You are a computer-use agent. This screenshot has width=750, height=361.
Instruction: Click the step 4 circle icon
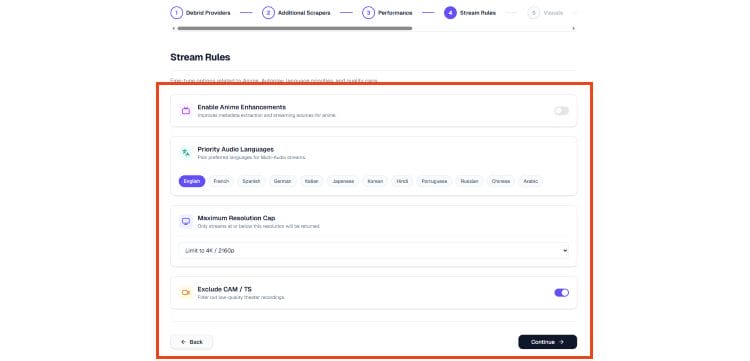(450, 13)
